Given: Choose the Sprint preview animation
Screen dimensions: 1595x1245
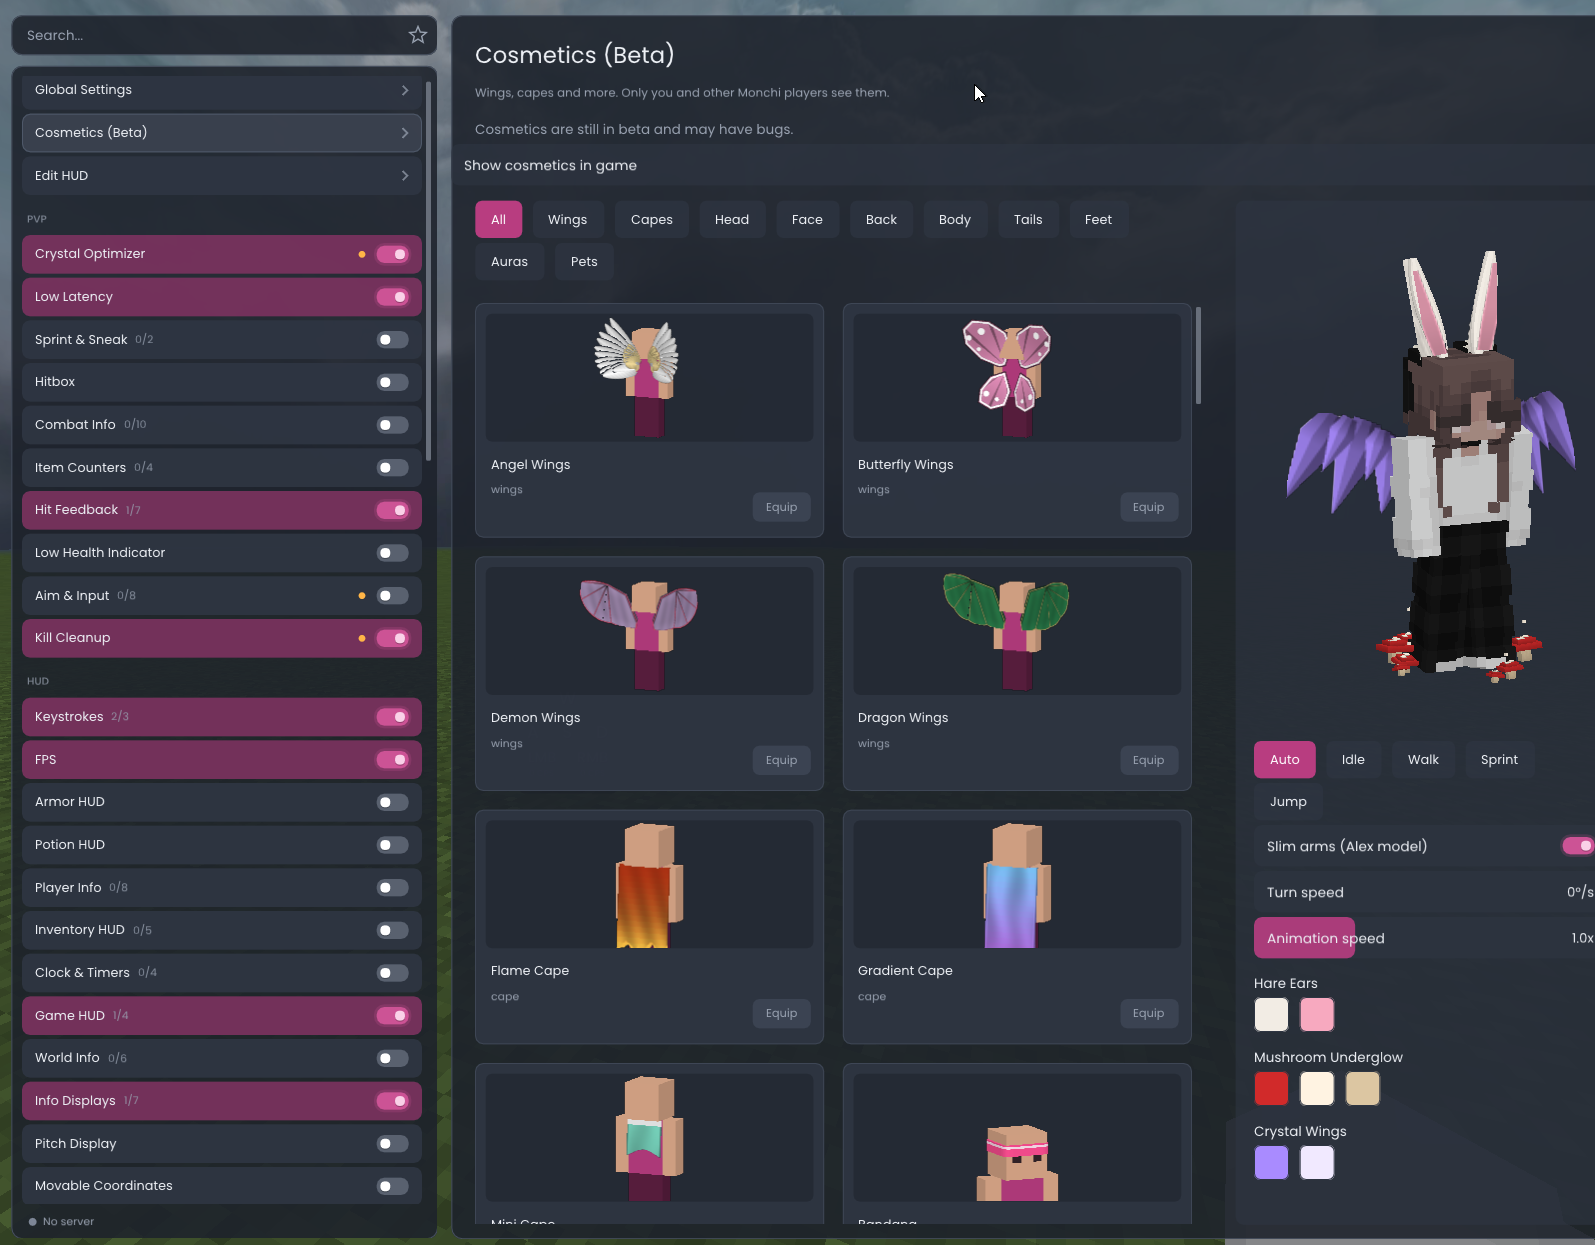Looking at the screenshot, I should pyautogui.click(x=1499, y=760).
